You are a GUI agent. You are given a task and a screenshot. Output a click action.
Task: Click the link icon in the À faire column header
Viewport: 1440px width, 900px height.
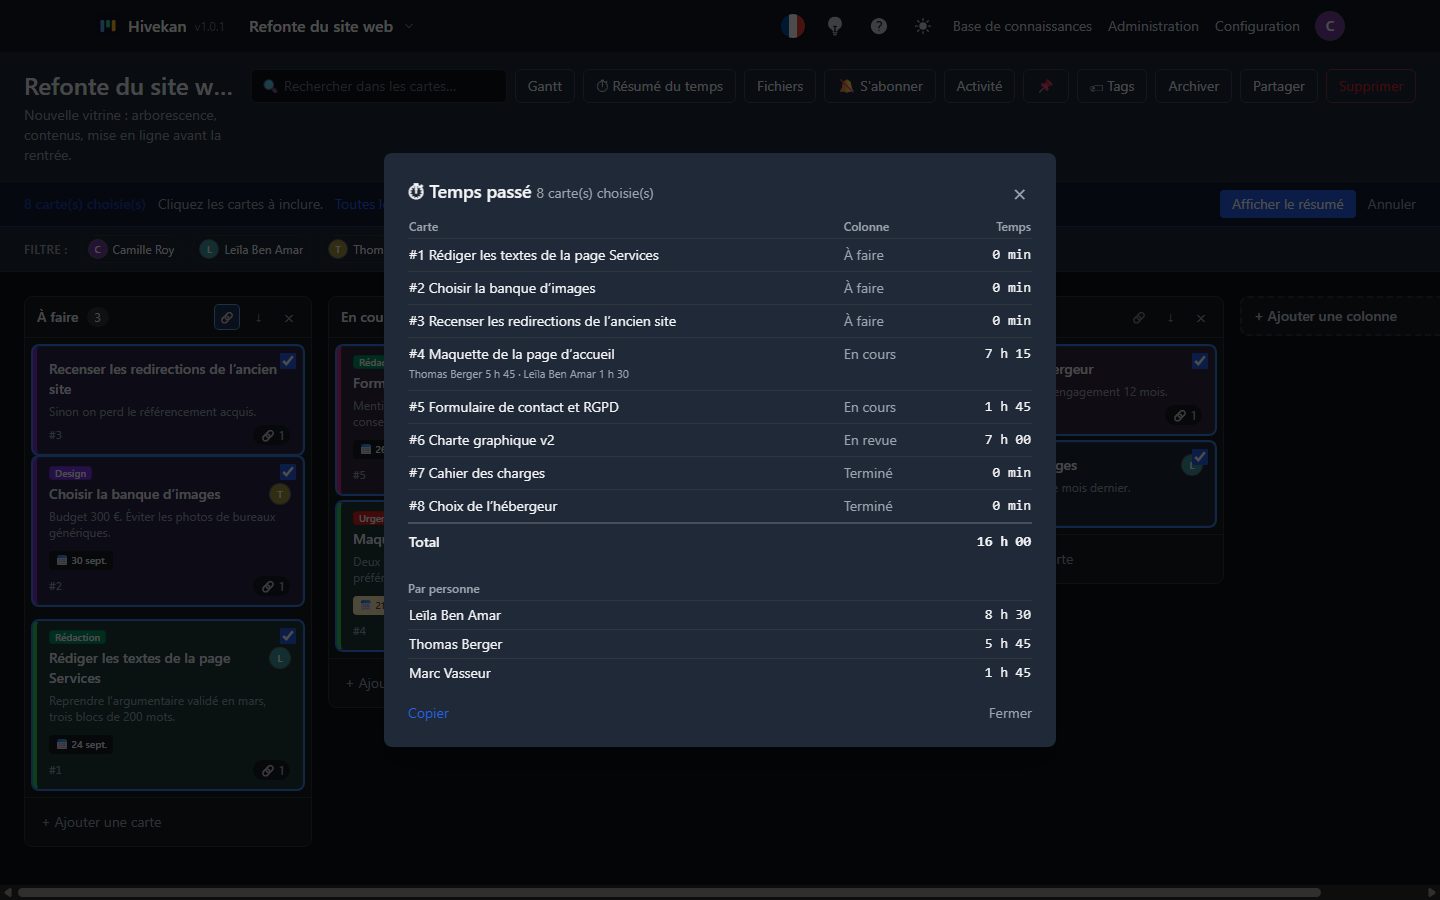[x=227, y=317]
